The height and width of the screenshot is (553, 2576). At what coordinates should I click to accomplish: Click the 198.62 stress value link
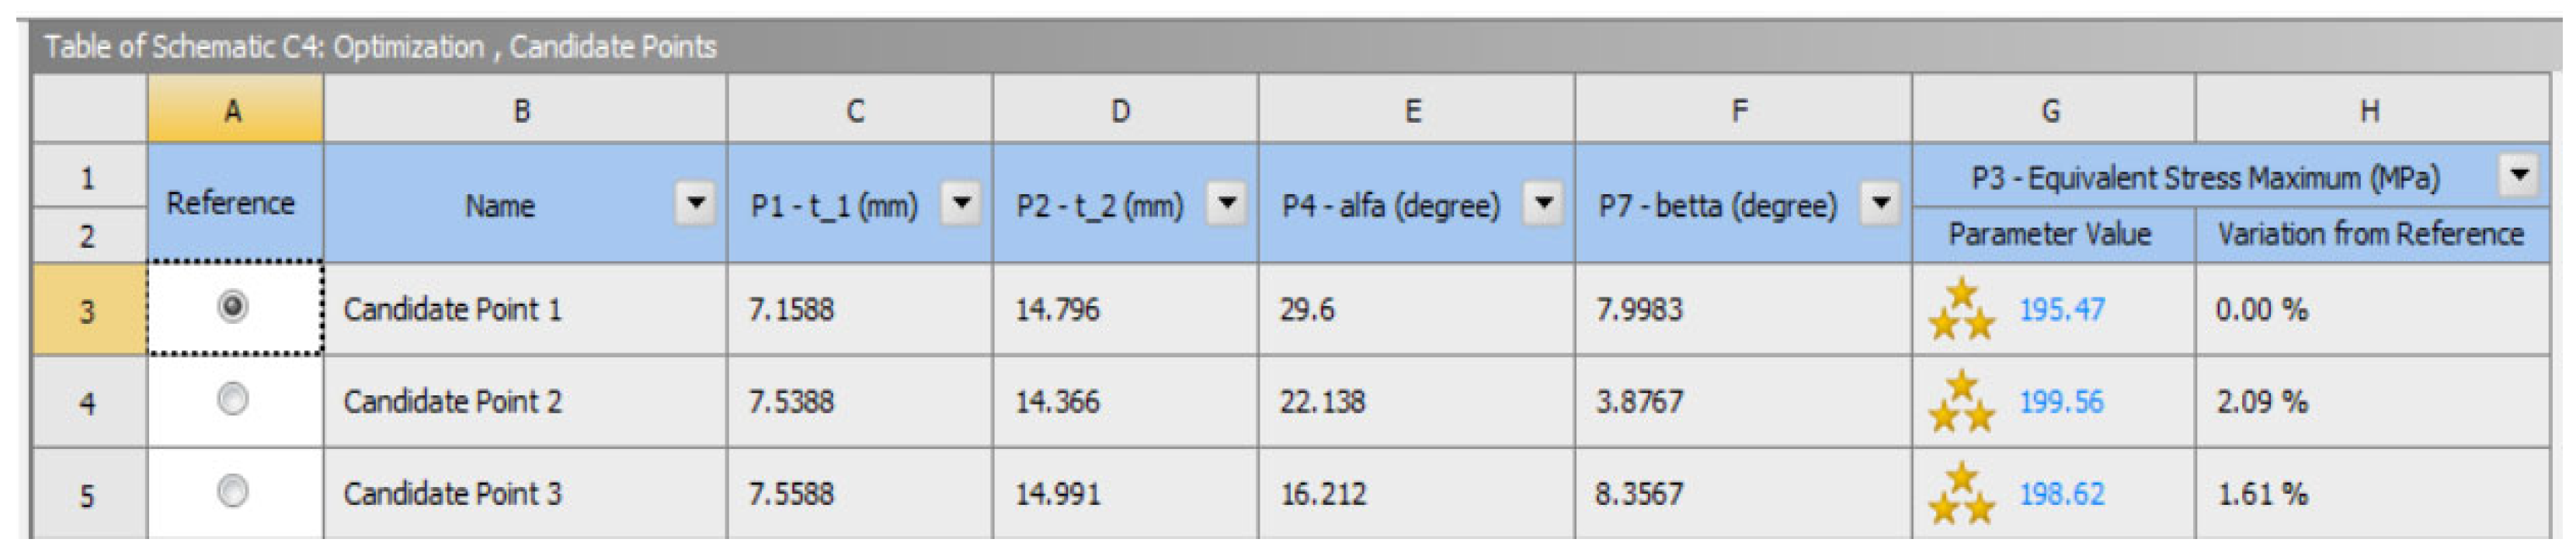[x=2061, y=494]
